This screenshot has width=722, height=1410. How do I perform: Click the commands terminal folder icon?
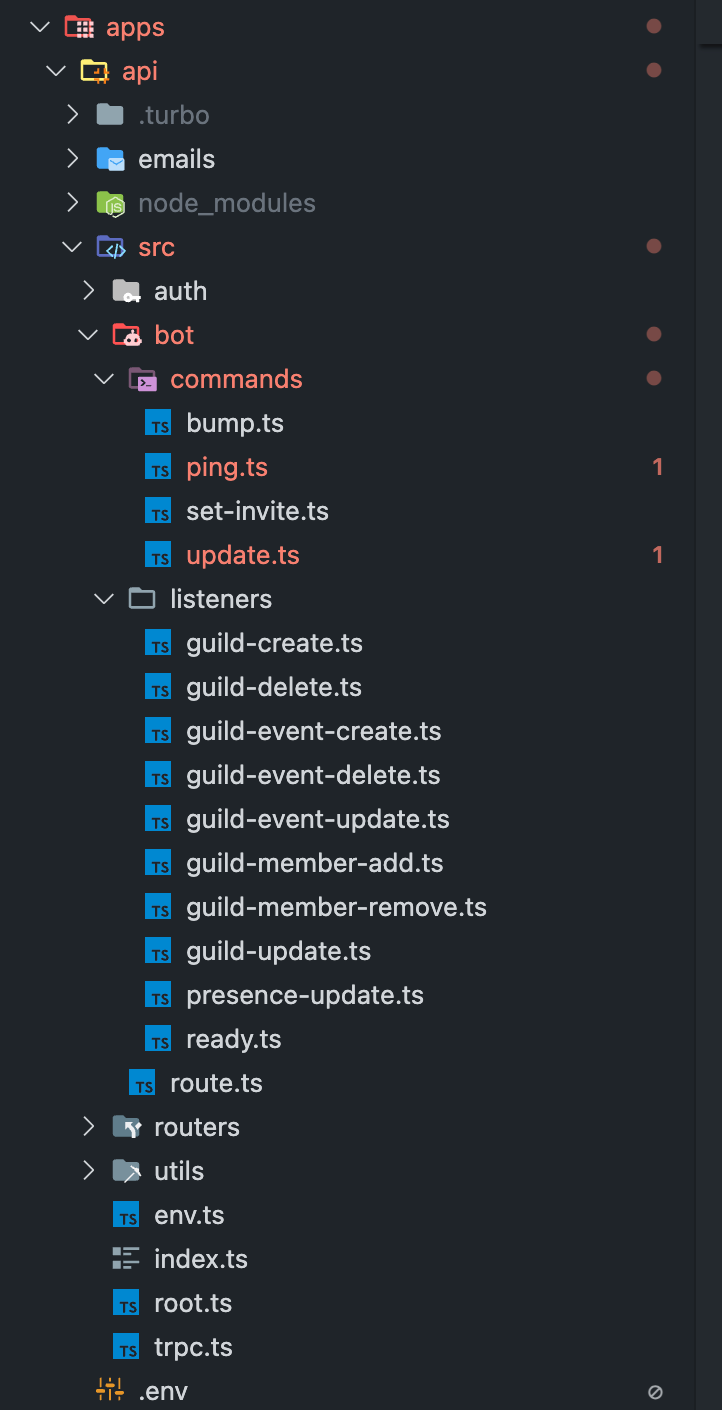coord(142,379)
